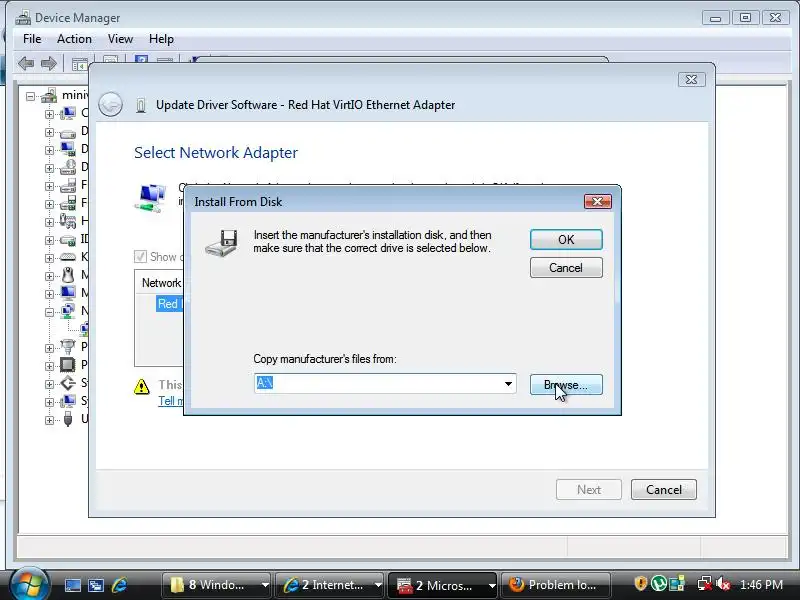This screenshot has width=800, height=600.
Task: Toggle the Show compatible hardware checkbox
Action: tap(140, 257)
